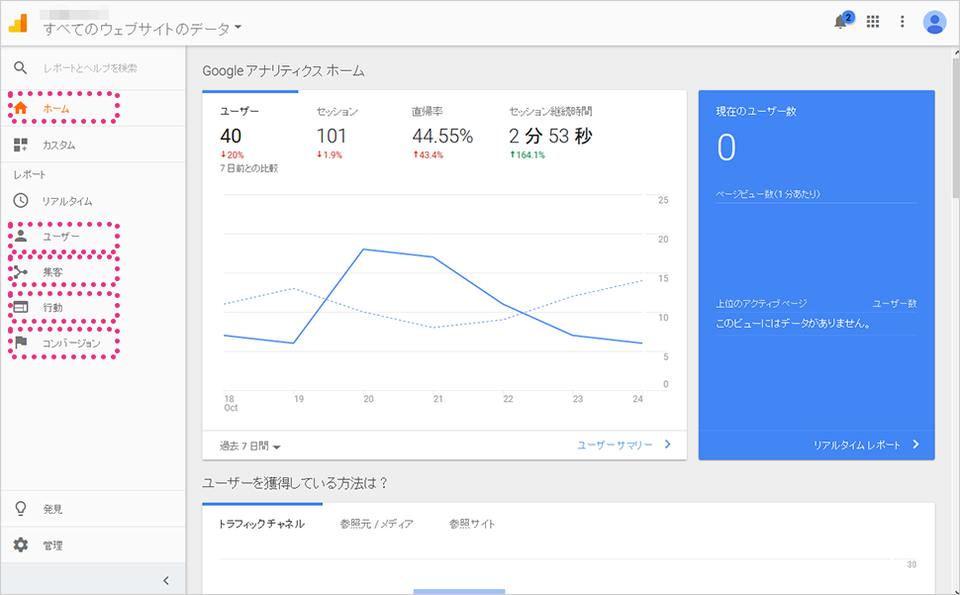The width and height of the screenshot is (960, 595).
Task: Select the セッション metric tab showing 101
Action: click(337, 132)
